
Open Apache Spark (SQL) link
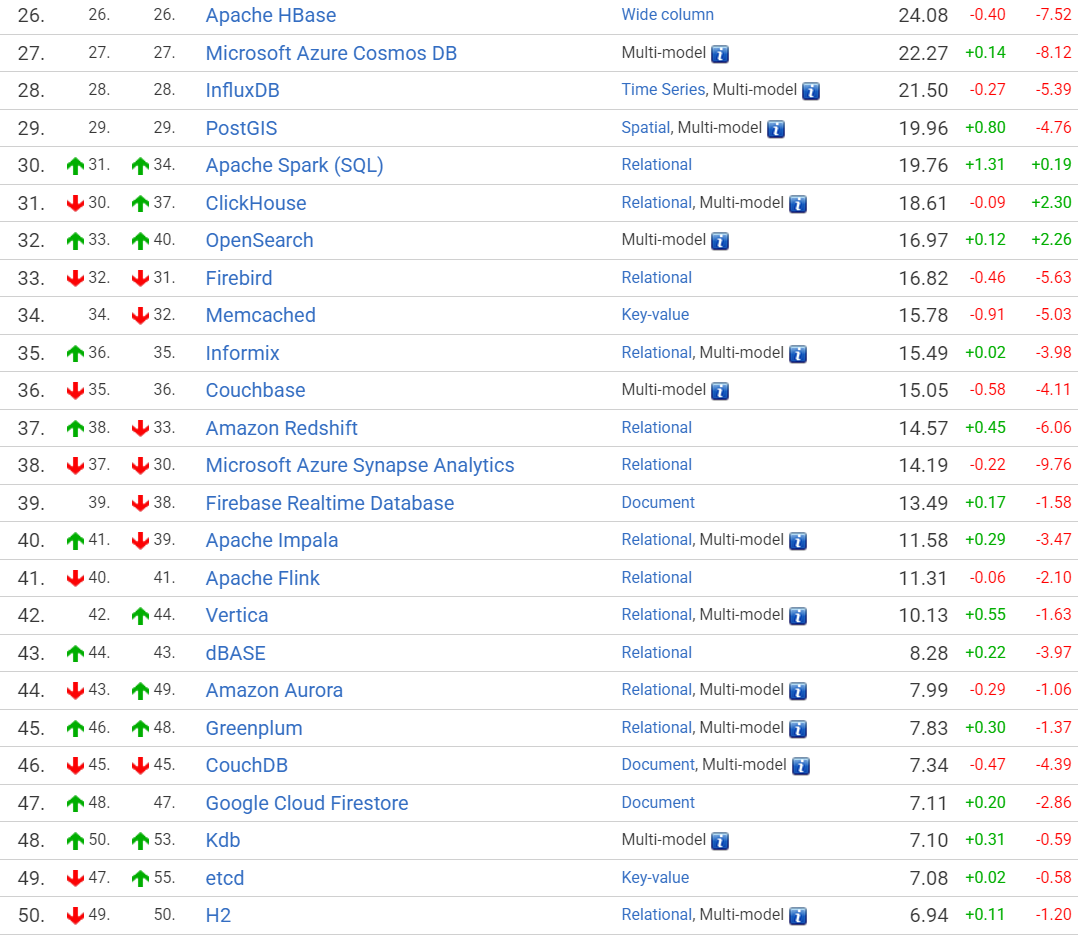(294, 165)
